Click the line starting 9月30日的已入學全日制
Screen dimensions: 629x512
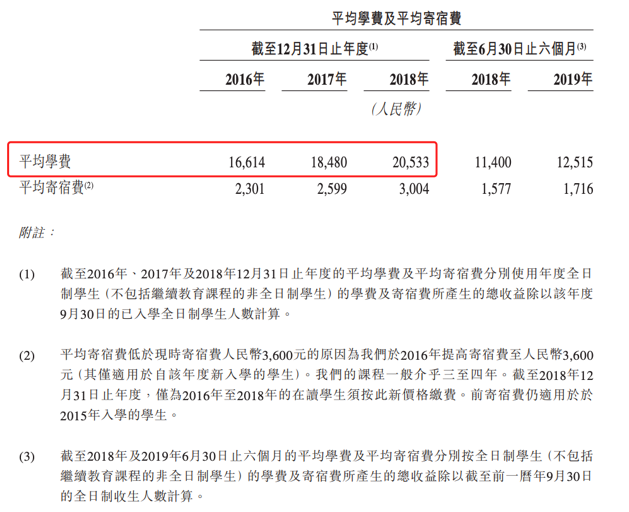click(x=175, y=314)
